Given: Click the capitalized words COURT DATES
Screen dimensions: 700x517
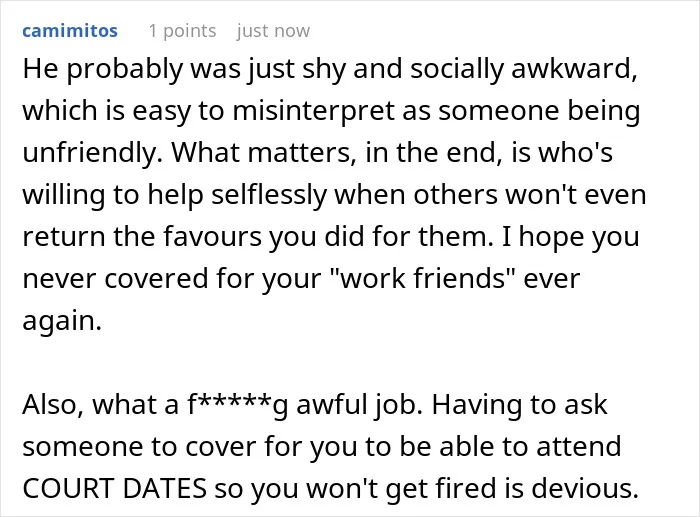Looking at the screenshot, I should (x=115, y=488).
